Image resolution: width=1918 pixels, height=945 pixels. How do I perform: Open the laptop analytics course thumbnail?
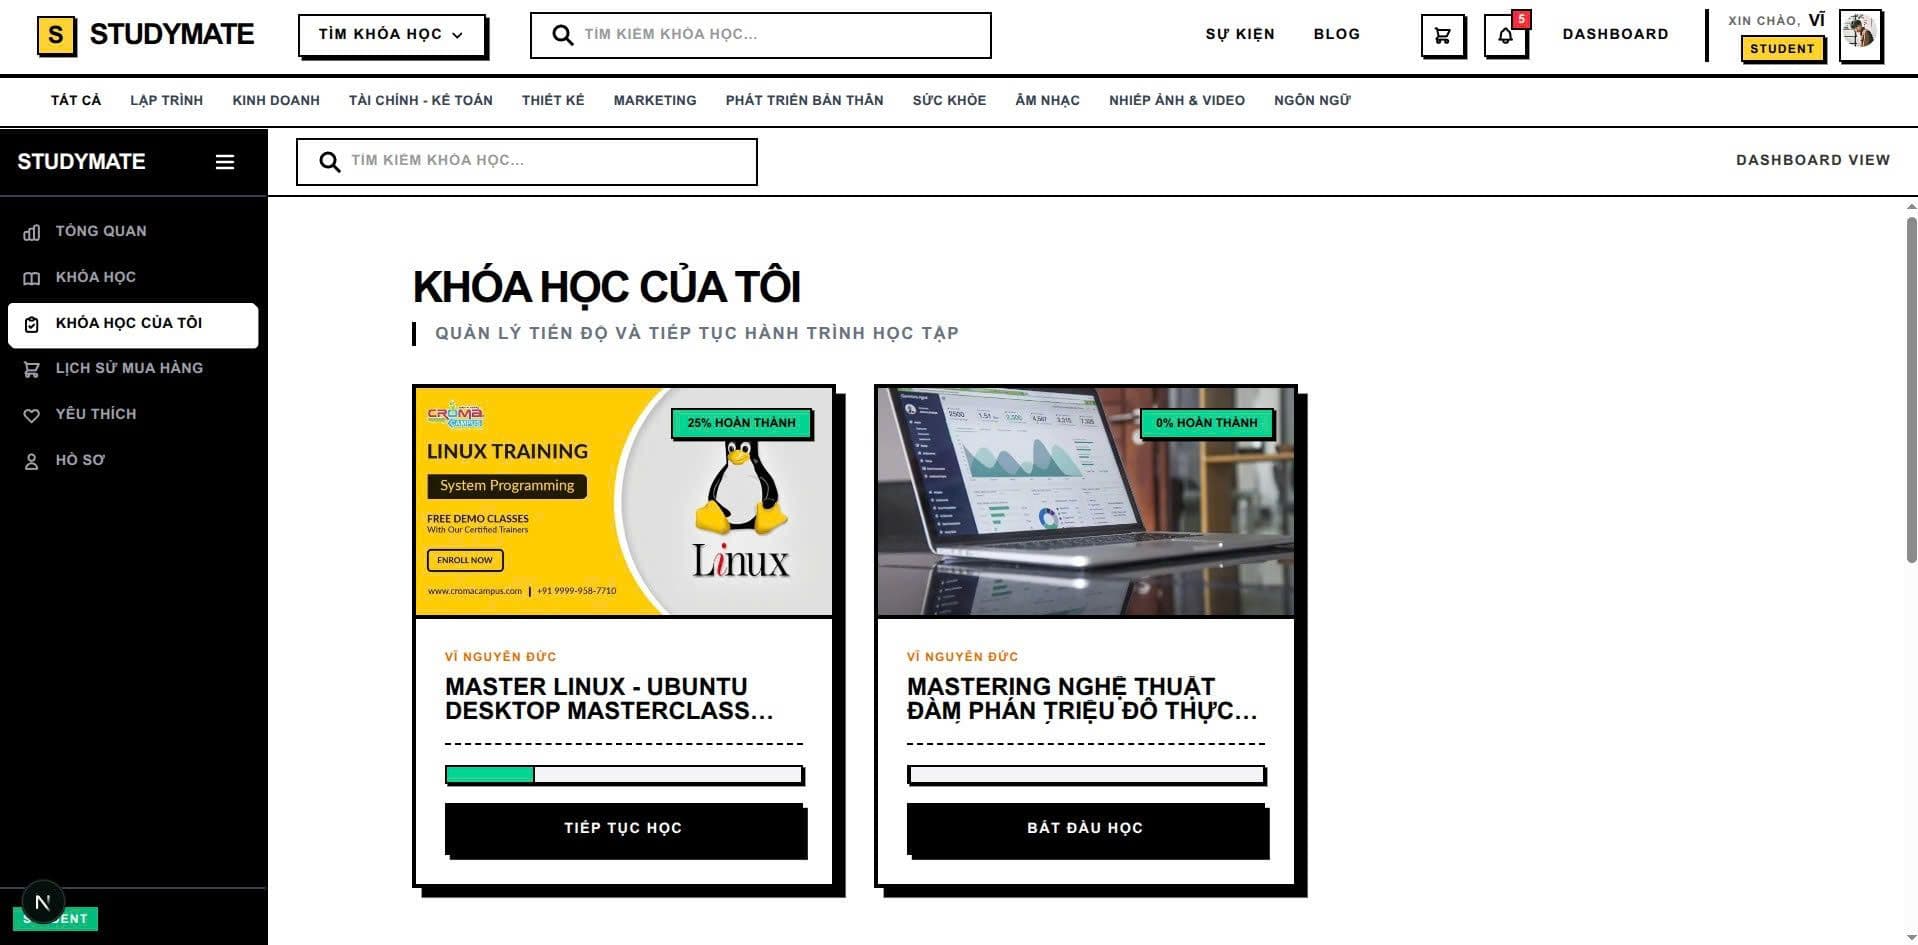pyautogui.click(x=1086, y=501)
